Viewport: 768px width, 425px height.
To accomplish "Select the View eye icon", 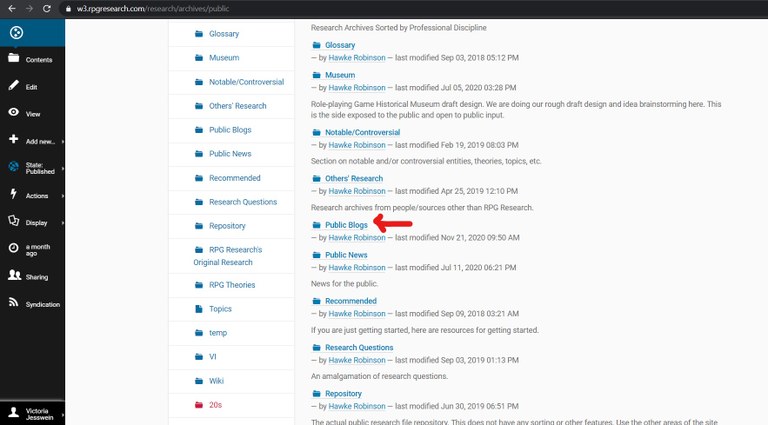I will [x=14, y=113].
